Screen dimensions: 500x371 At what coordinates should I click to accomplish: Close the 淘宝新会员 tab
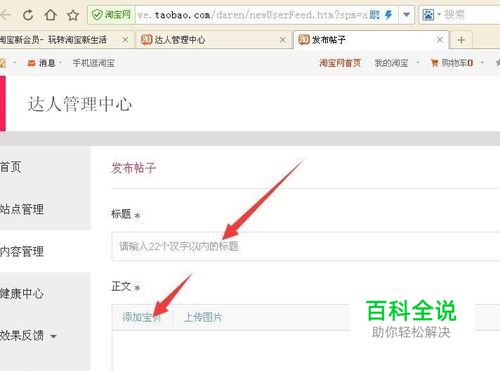(125, 40)
